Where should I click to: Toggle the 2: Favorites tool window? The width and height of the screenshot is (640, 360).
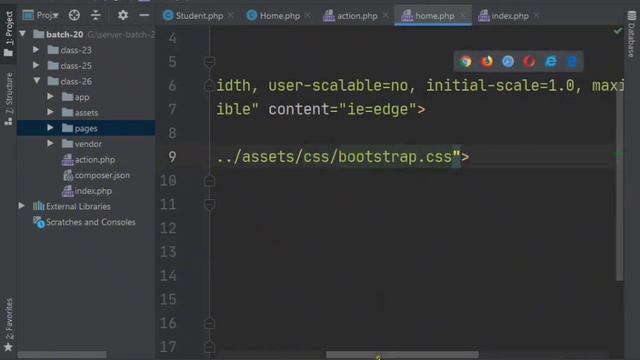click(8, 324)
